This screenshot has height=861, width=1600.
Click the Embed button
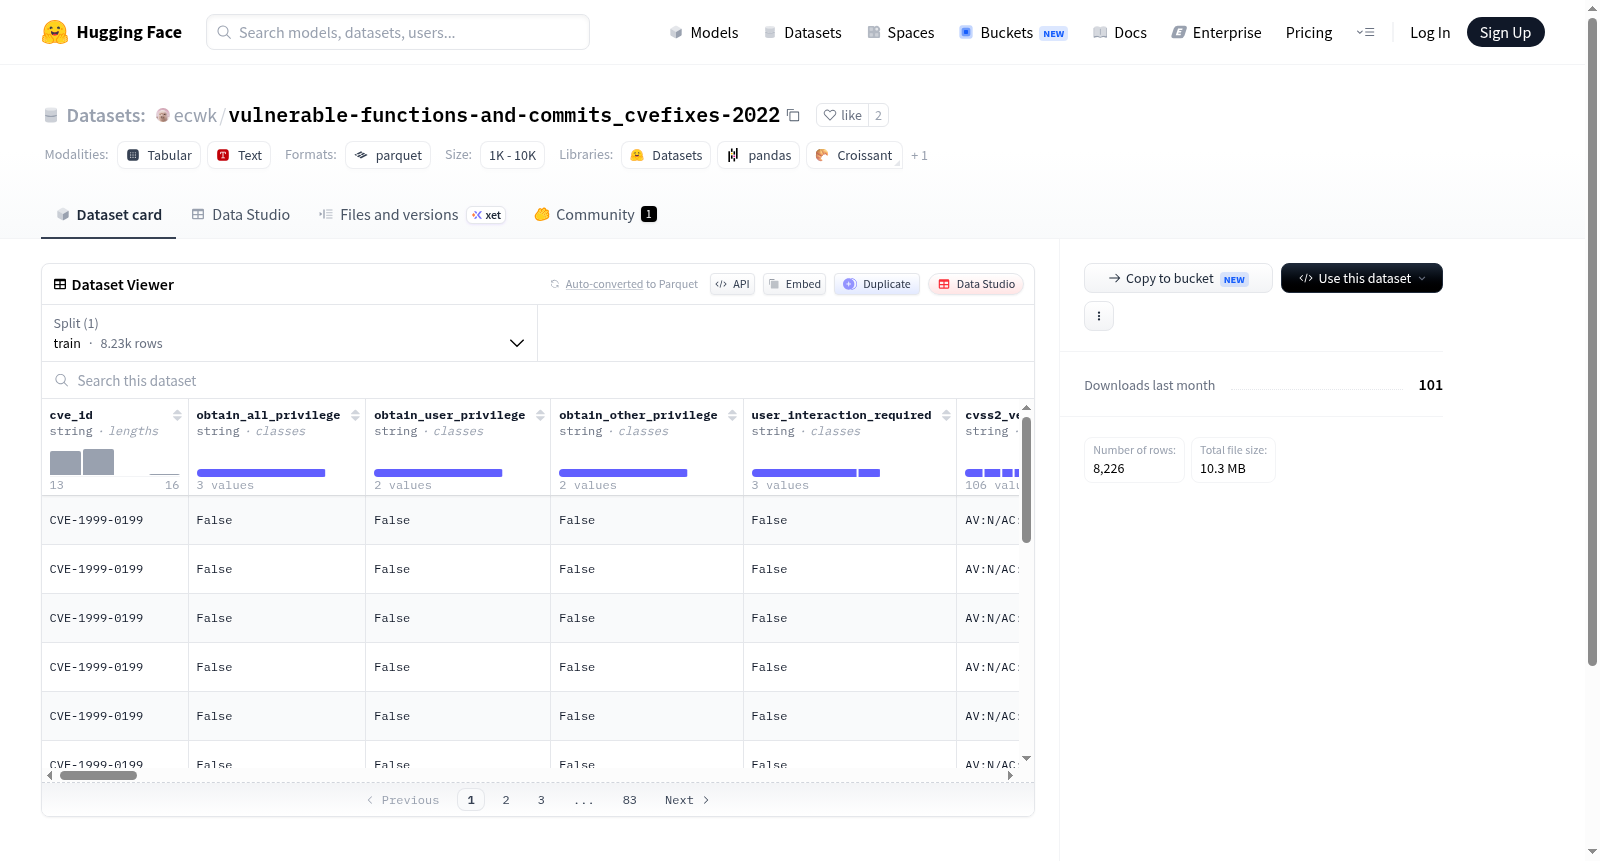pyautogui.click(x=794, y=284)
